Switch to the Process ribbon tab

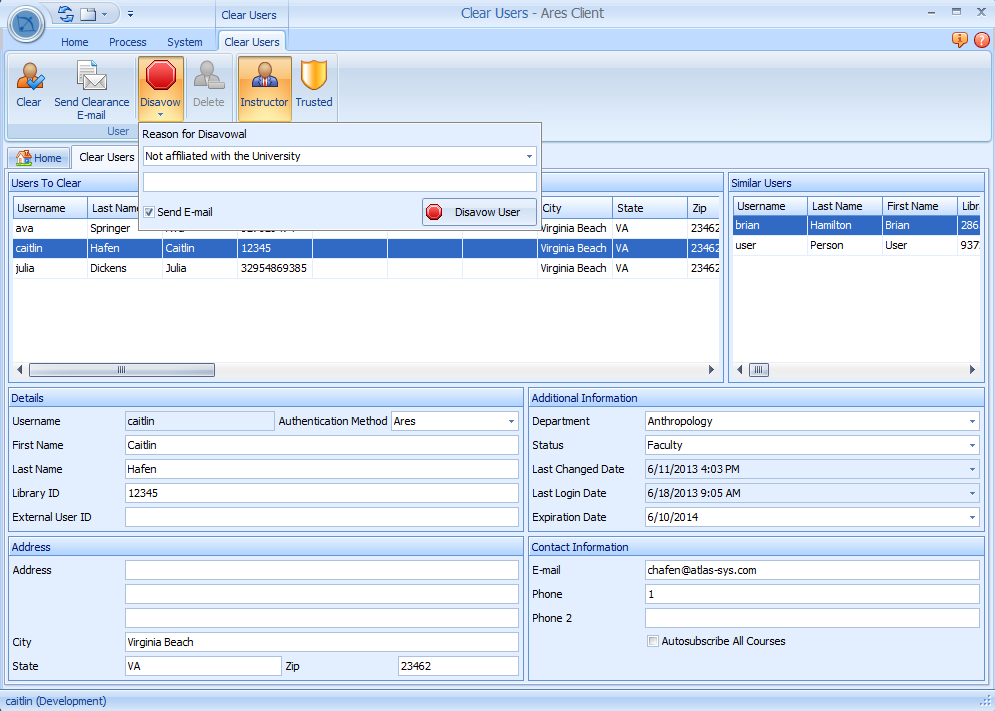tap(128, 42)
